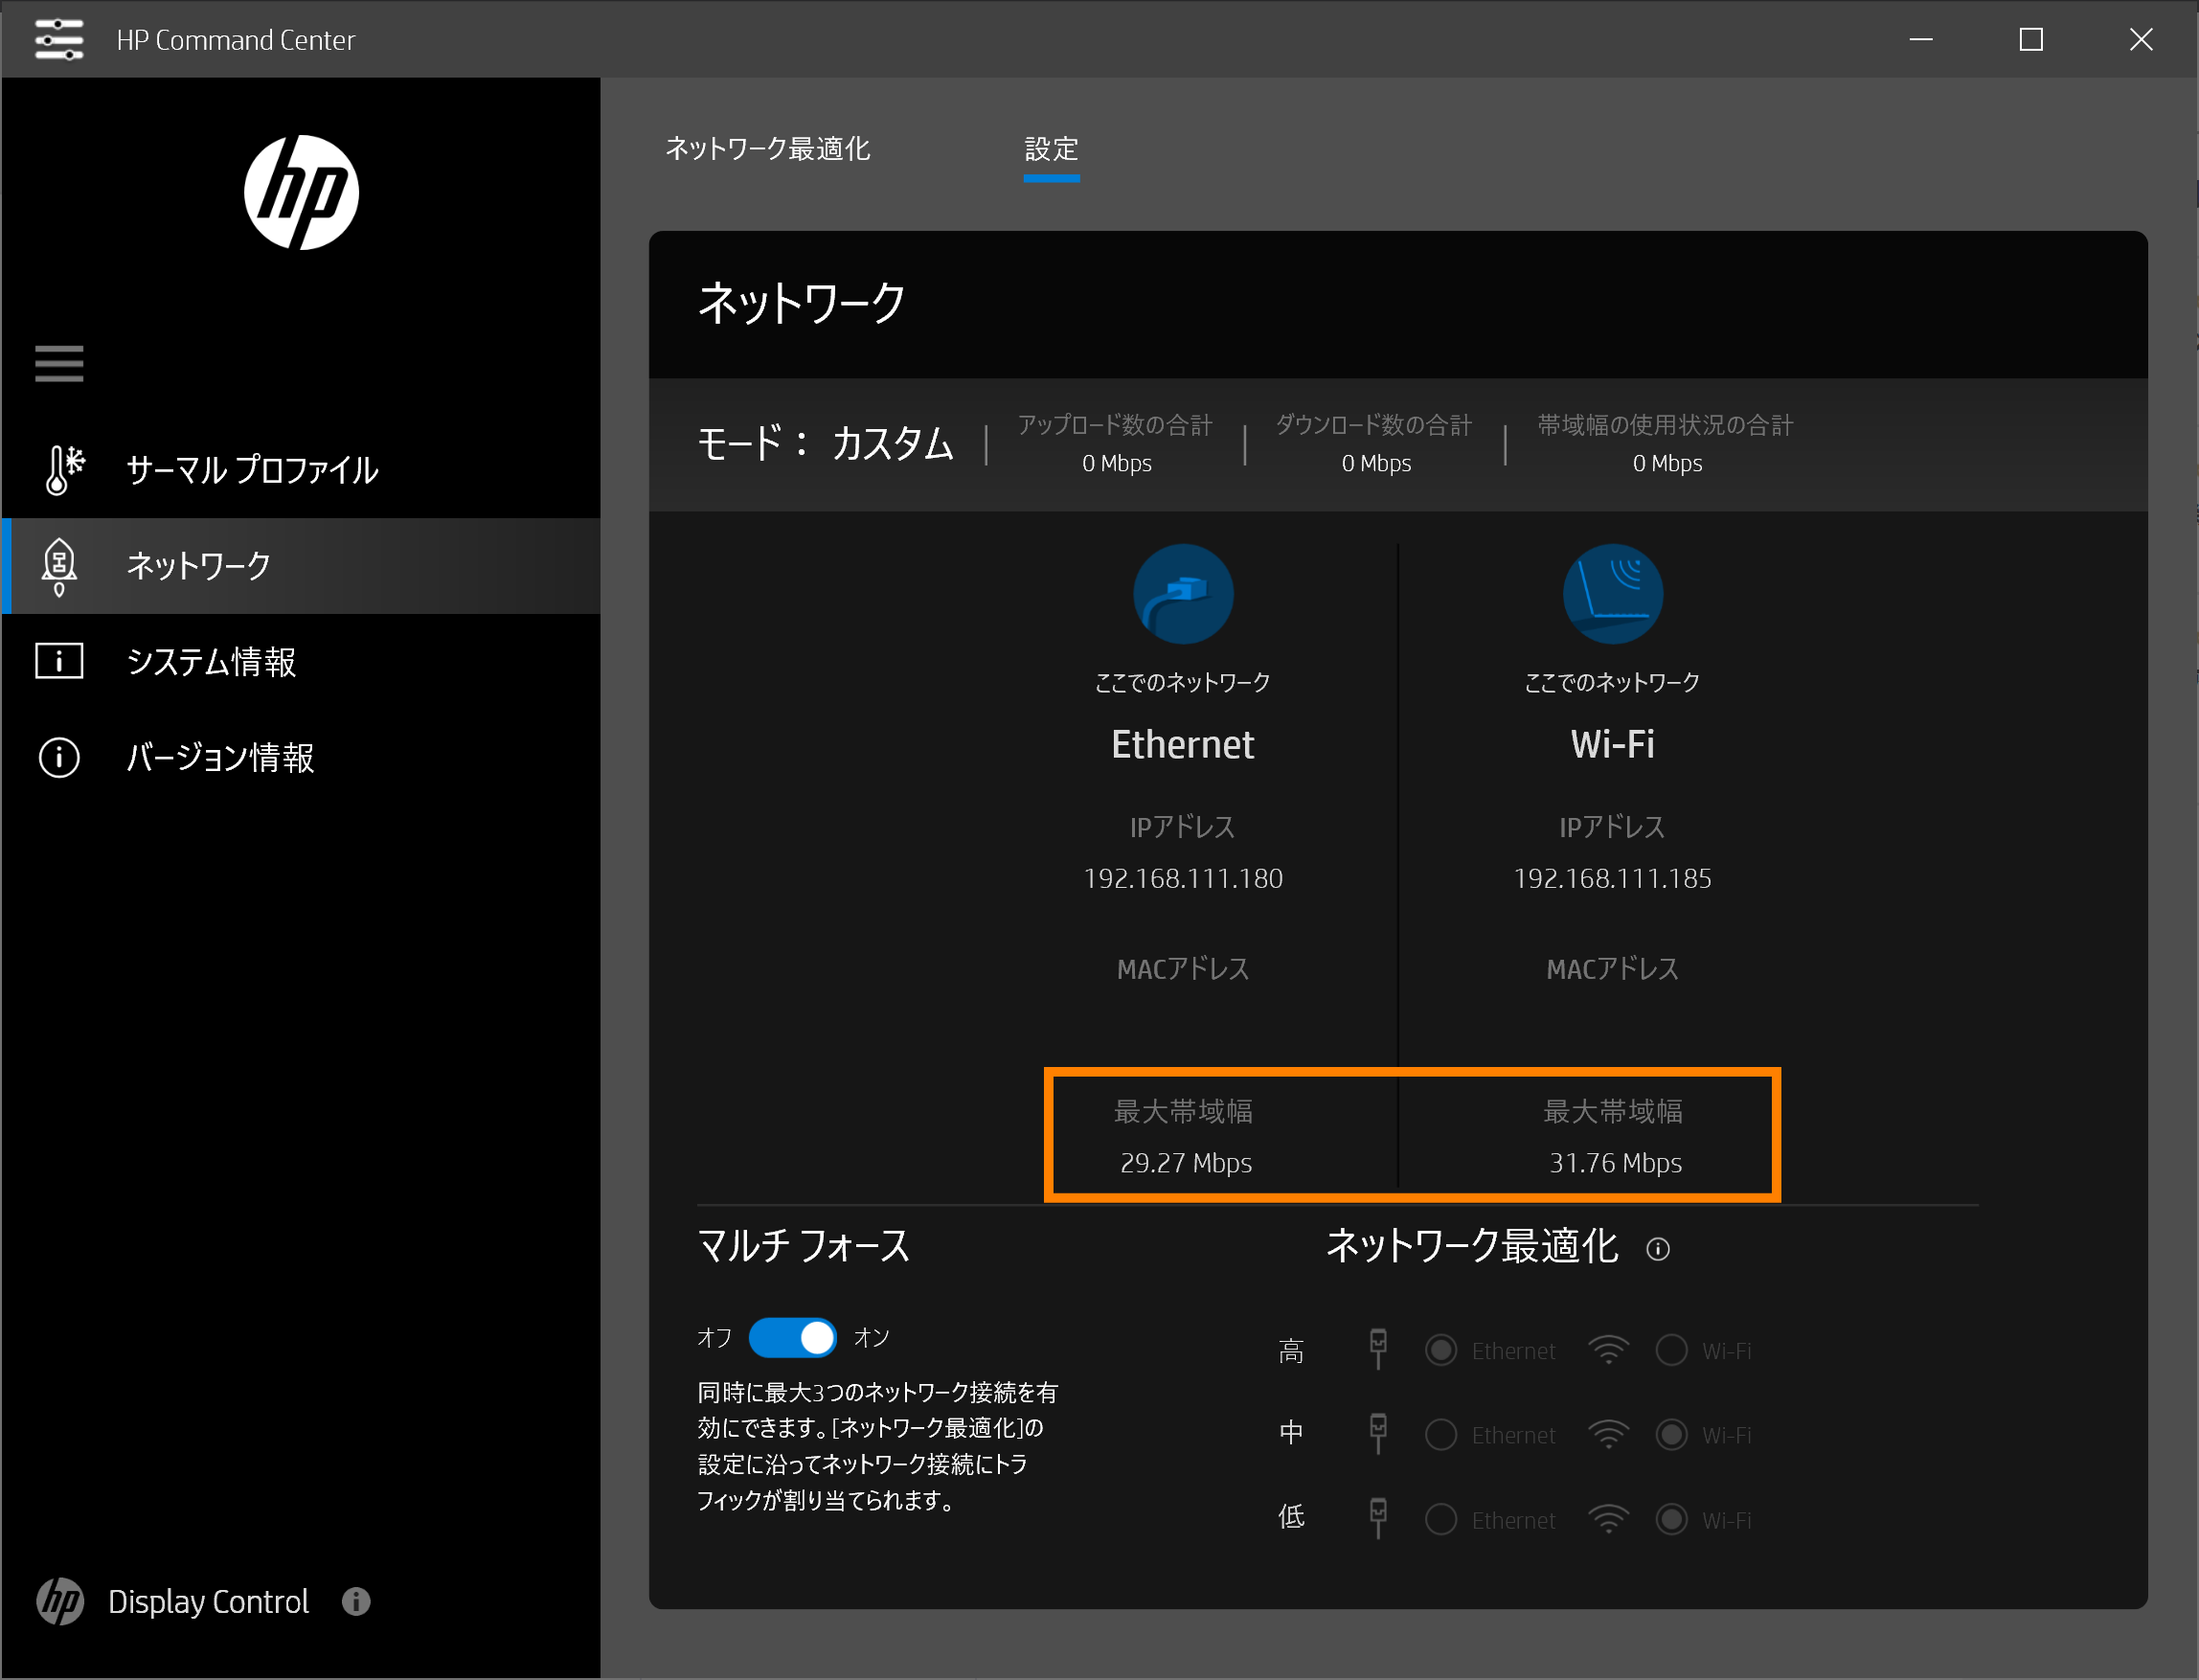Click the Wi-Fi laptop round icon
Viewport: 2199px width, 1680px height.
[x=1612, y=594]
